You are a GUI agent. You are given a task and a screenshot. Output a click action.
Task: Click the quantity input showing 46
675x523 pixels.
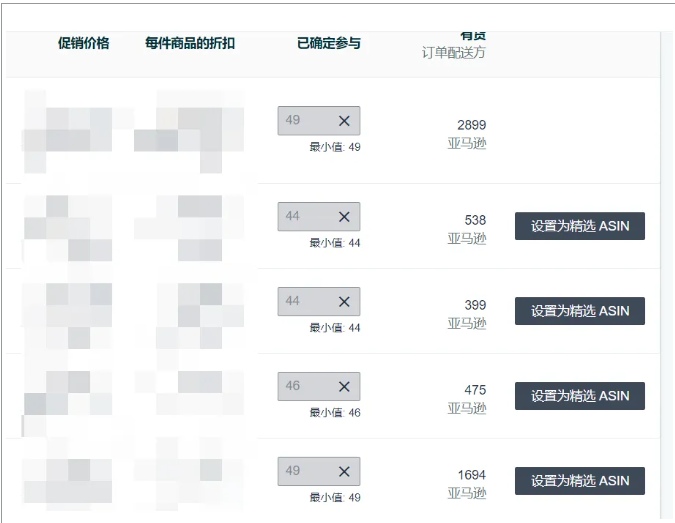click(x=308, y=387)
